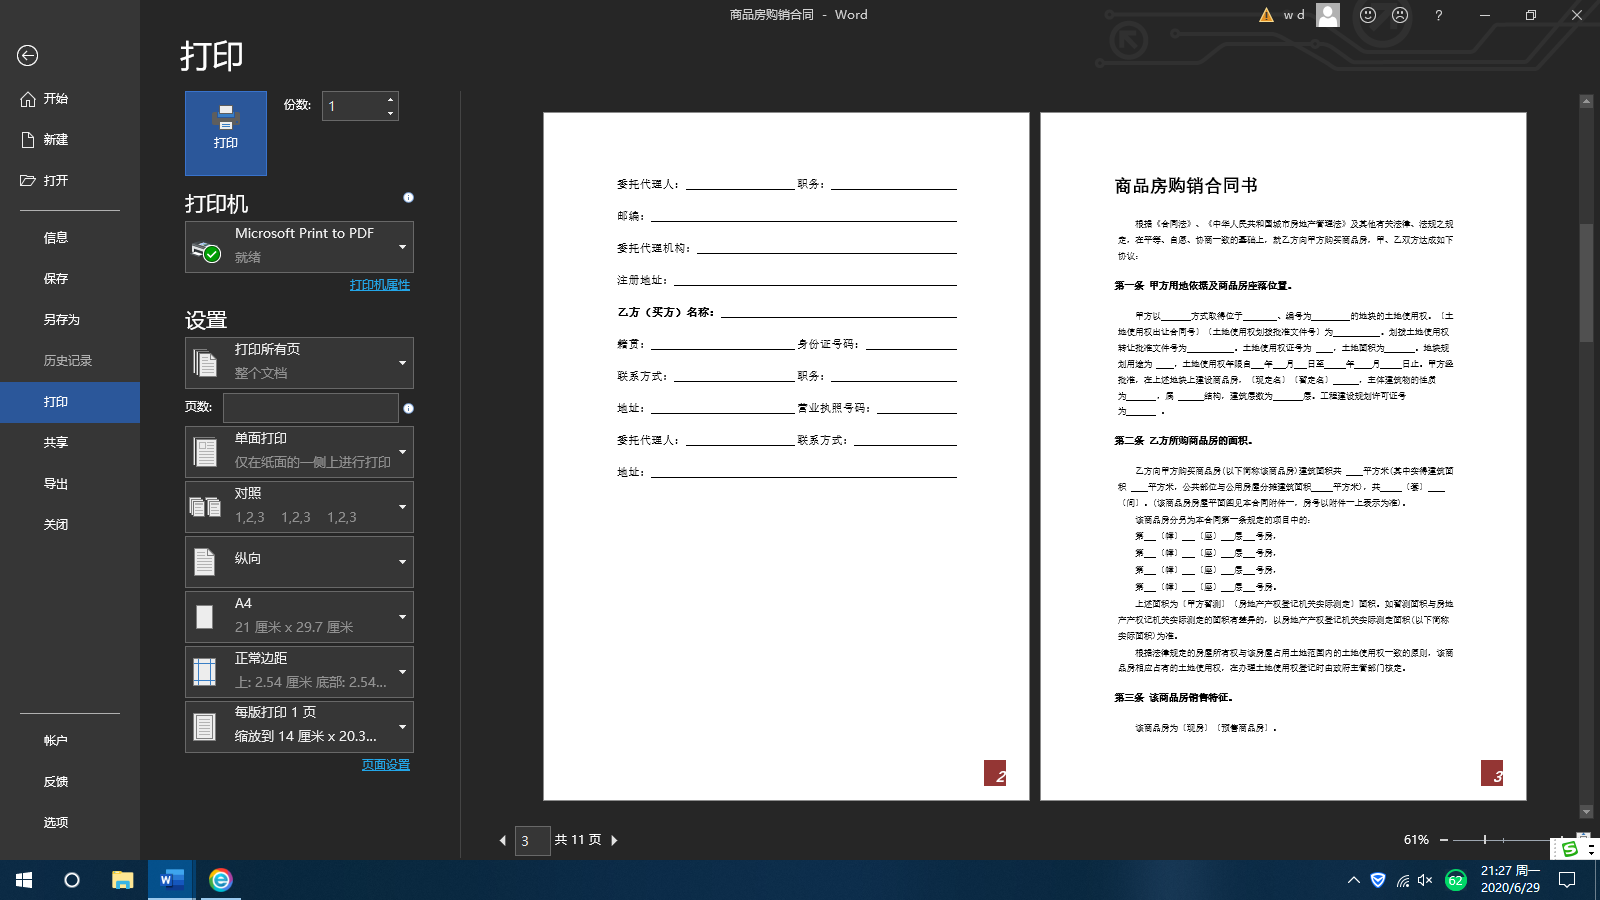
Task: Select Close (关闭) in sidebar
Action: pos(70,525)
